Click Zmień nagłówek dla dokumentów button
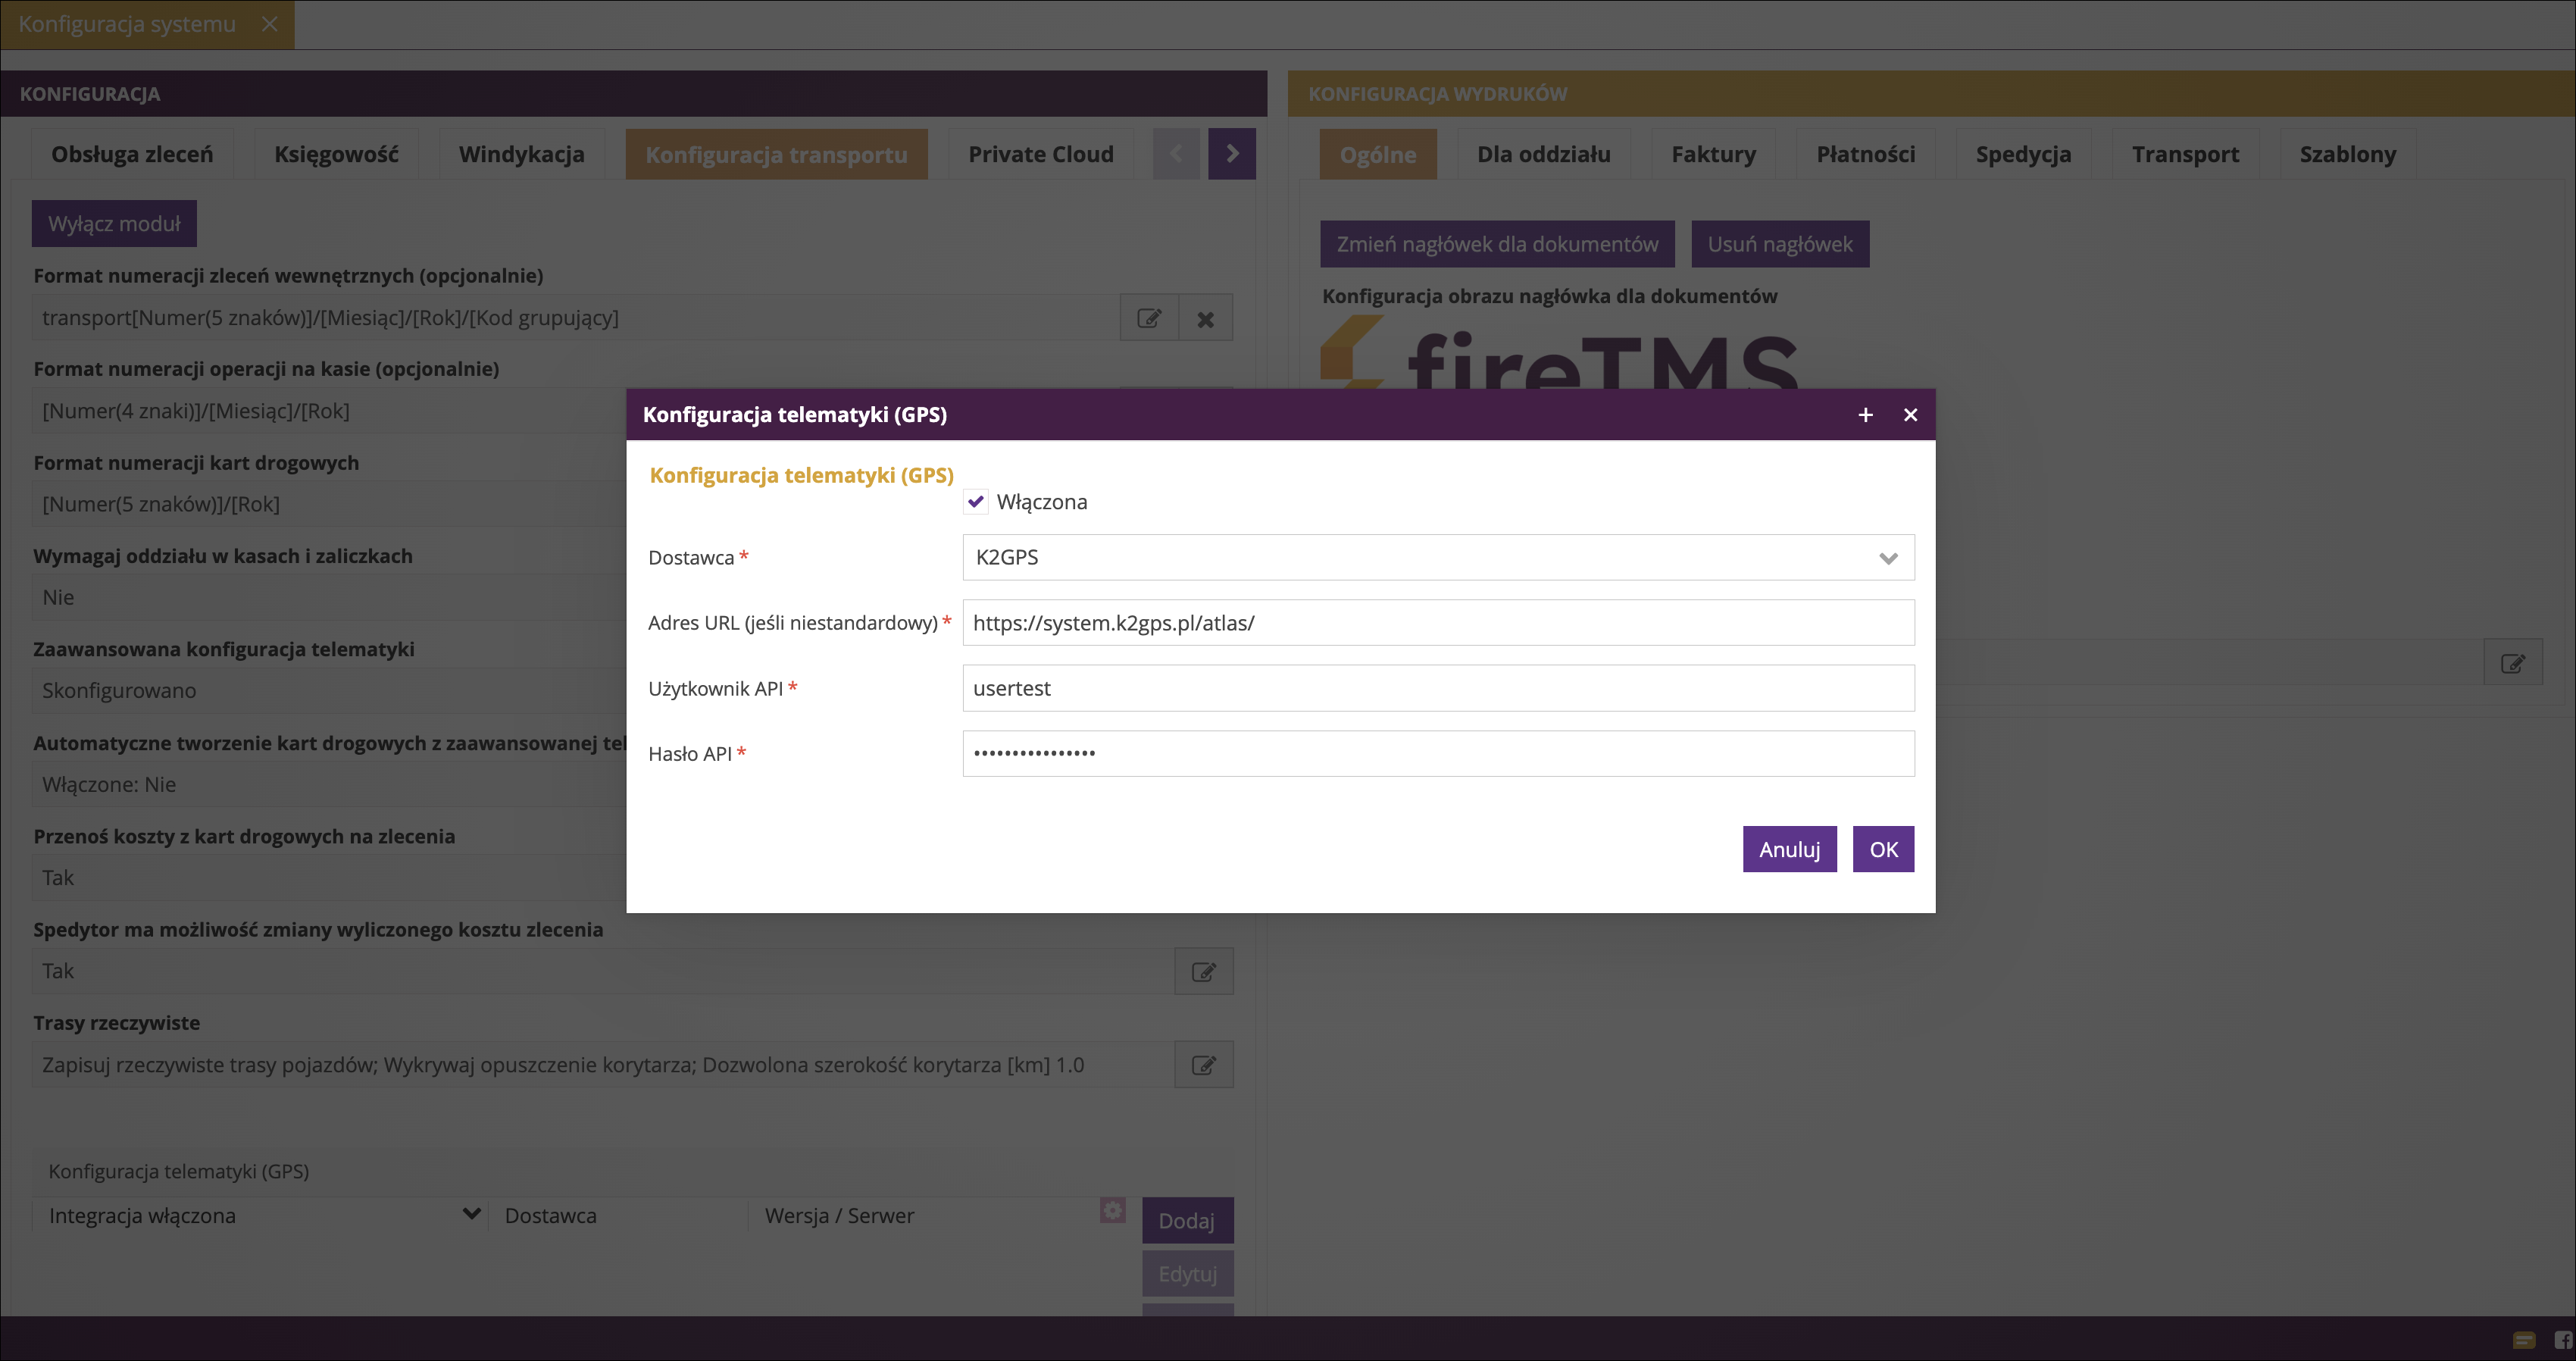The height and width of the screenshot is (1361, 2576). [1497, 244]
